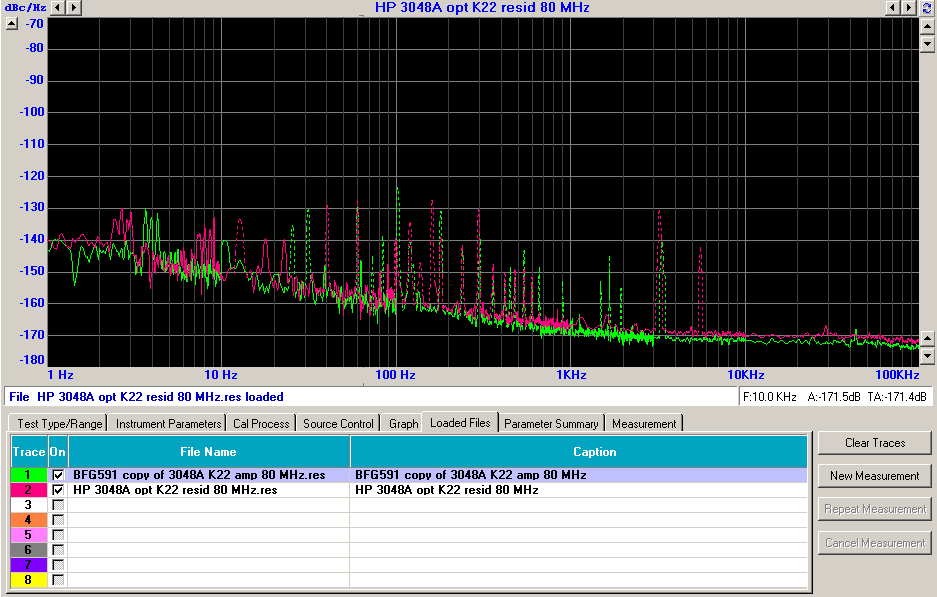Uncheck the On box for trace 2
Image resolution: width=937 pixels, height=597 pixels.
(x=58, y=490)
